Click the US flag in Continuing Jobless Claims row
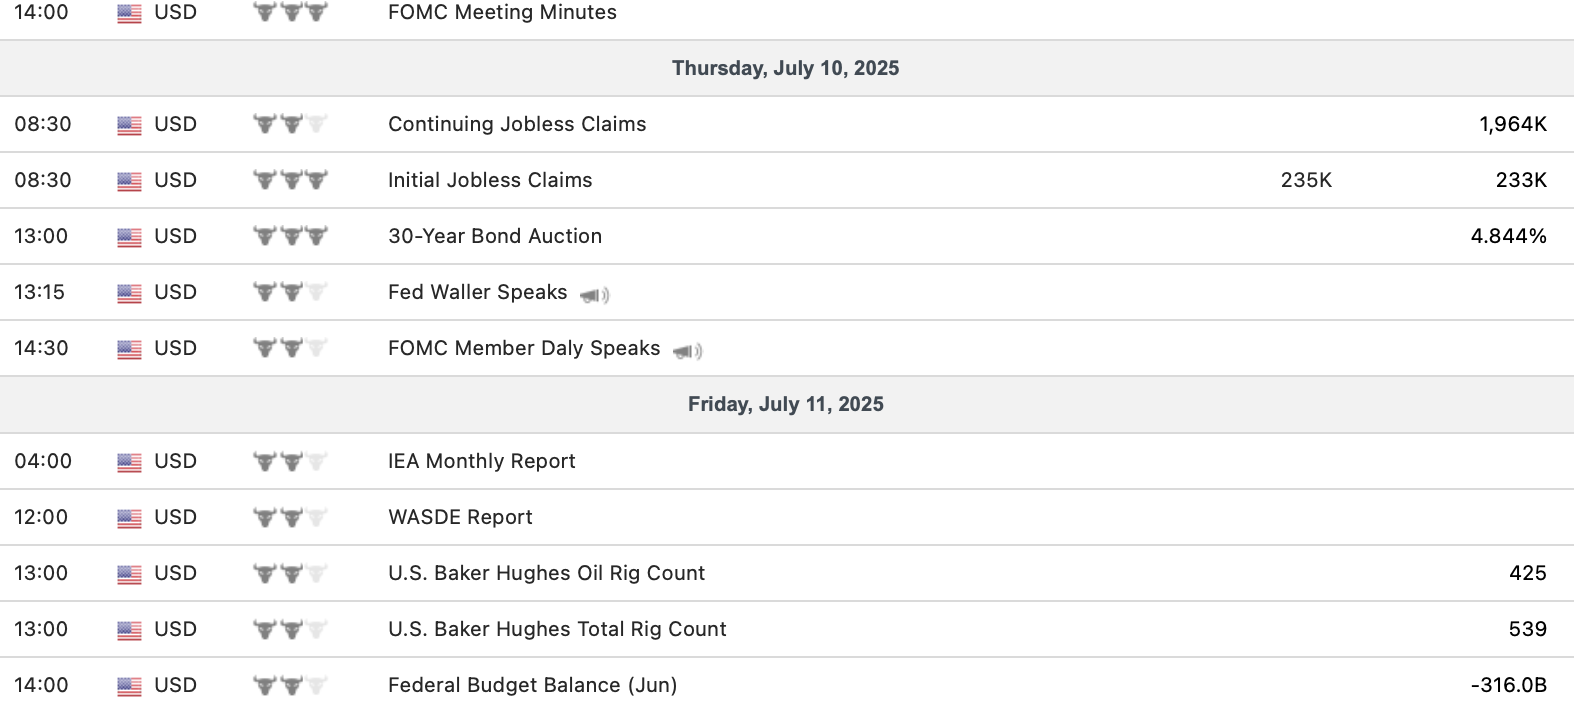 point(129,125)
